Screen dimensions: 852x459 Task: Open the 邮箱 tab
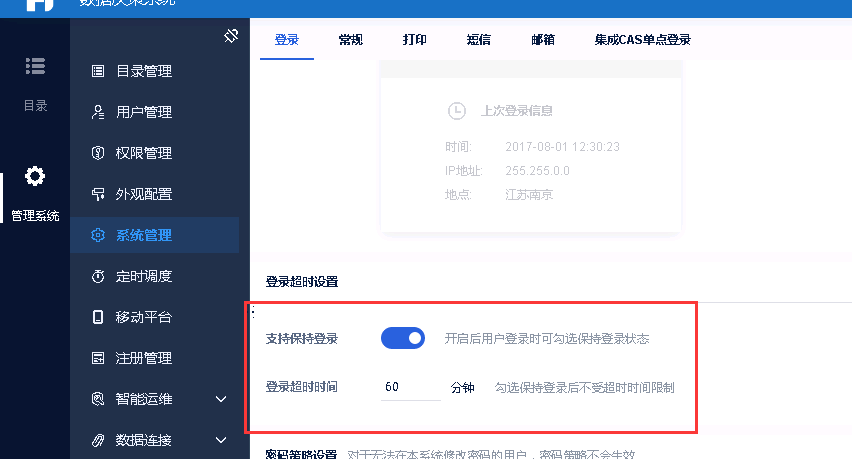pyautogui.click(x=543, y=40)
